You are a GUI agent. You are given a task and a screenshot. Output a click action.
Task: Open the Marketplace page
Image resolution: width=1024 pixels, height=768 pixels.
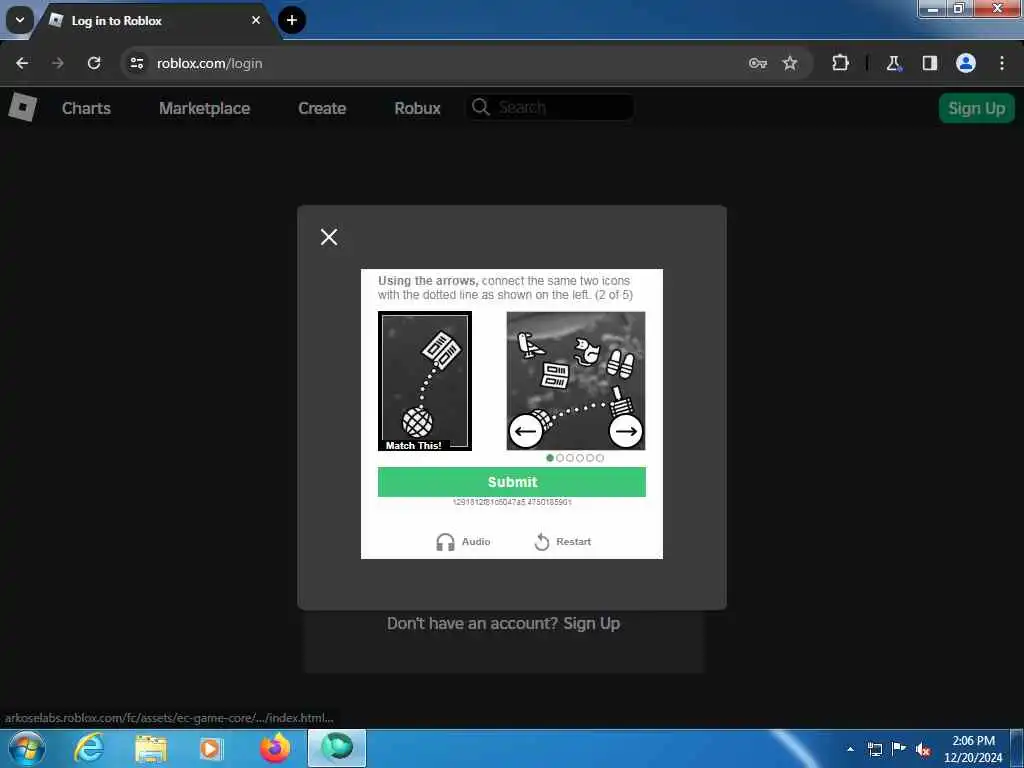pyautogui.click(x=204, y=108)
